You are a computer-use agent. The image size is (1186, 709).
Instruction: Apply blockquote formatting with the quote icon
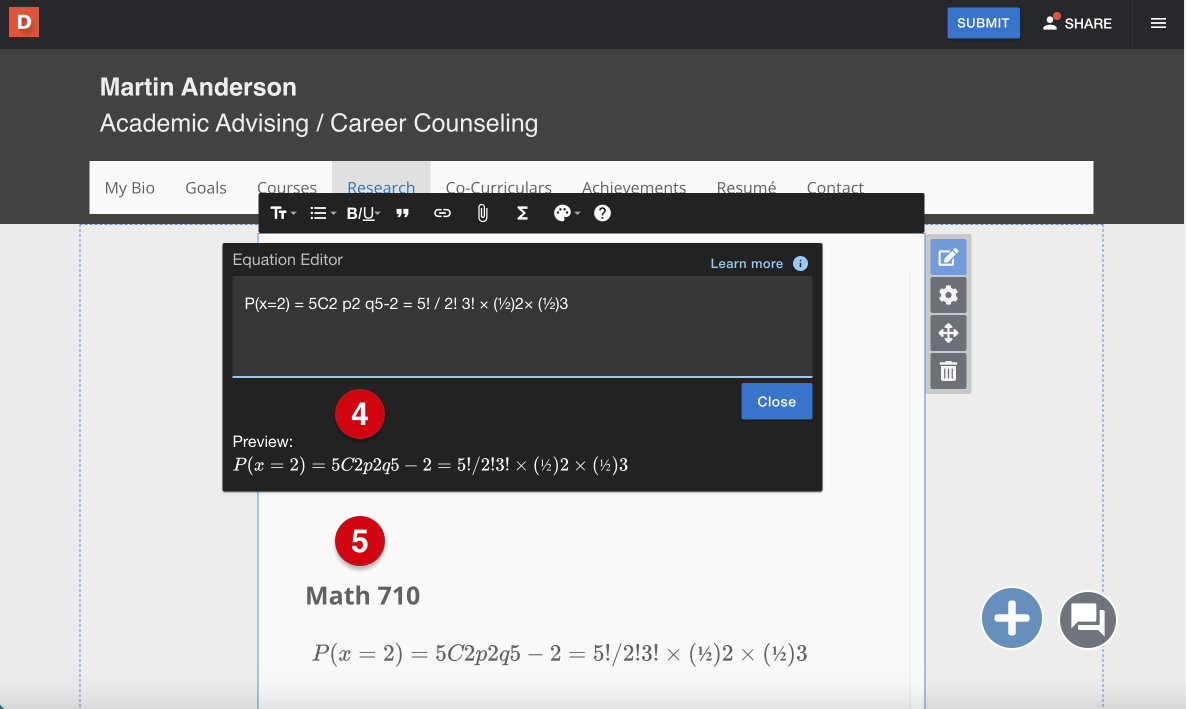coord(402,212)
